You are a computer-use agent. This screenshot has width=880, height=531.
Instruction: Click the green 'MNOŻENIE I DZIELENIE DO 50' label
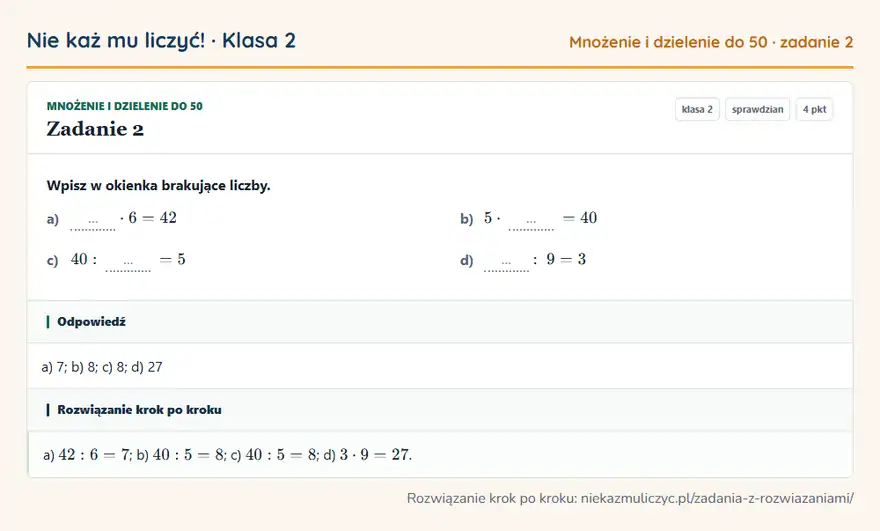(125, 106)
